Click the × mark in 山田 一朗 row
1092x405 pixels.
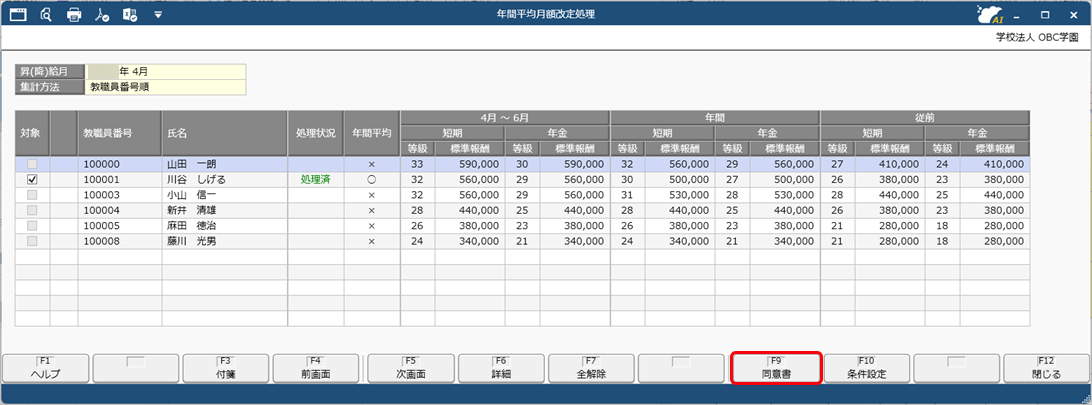pos(372,164)
